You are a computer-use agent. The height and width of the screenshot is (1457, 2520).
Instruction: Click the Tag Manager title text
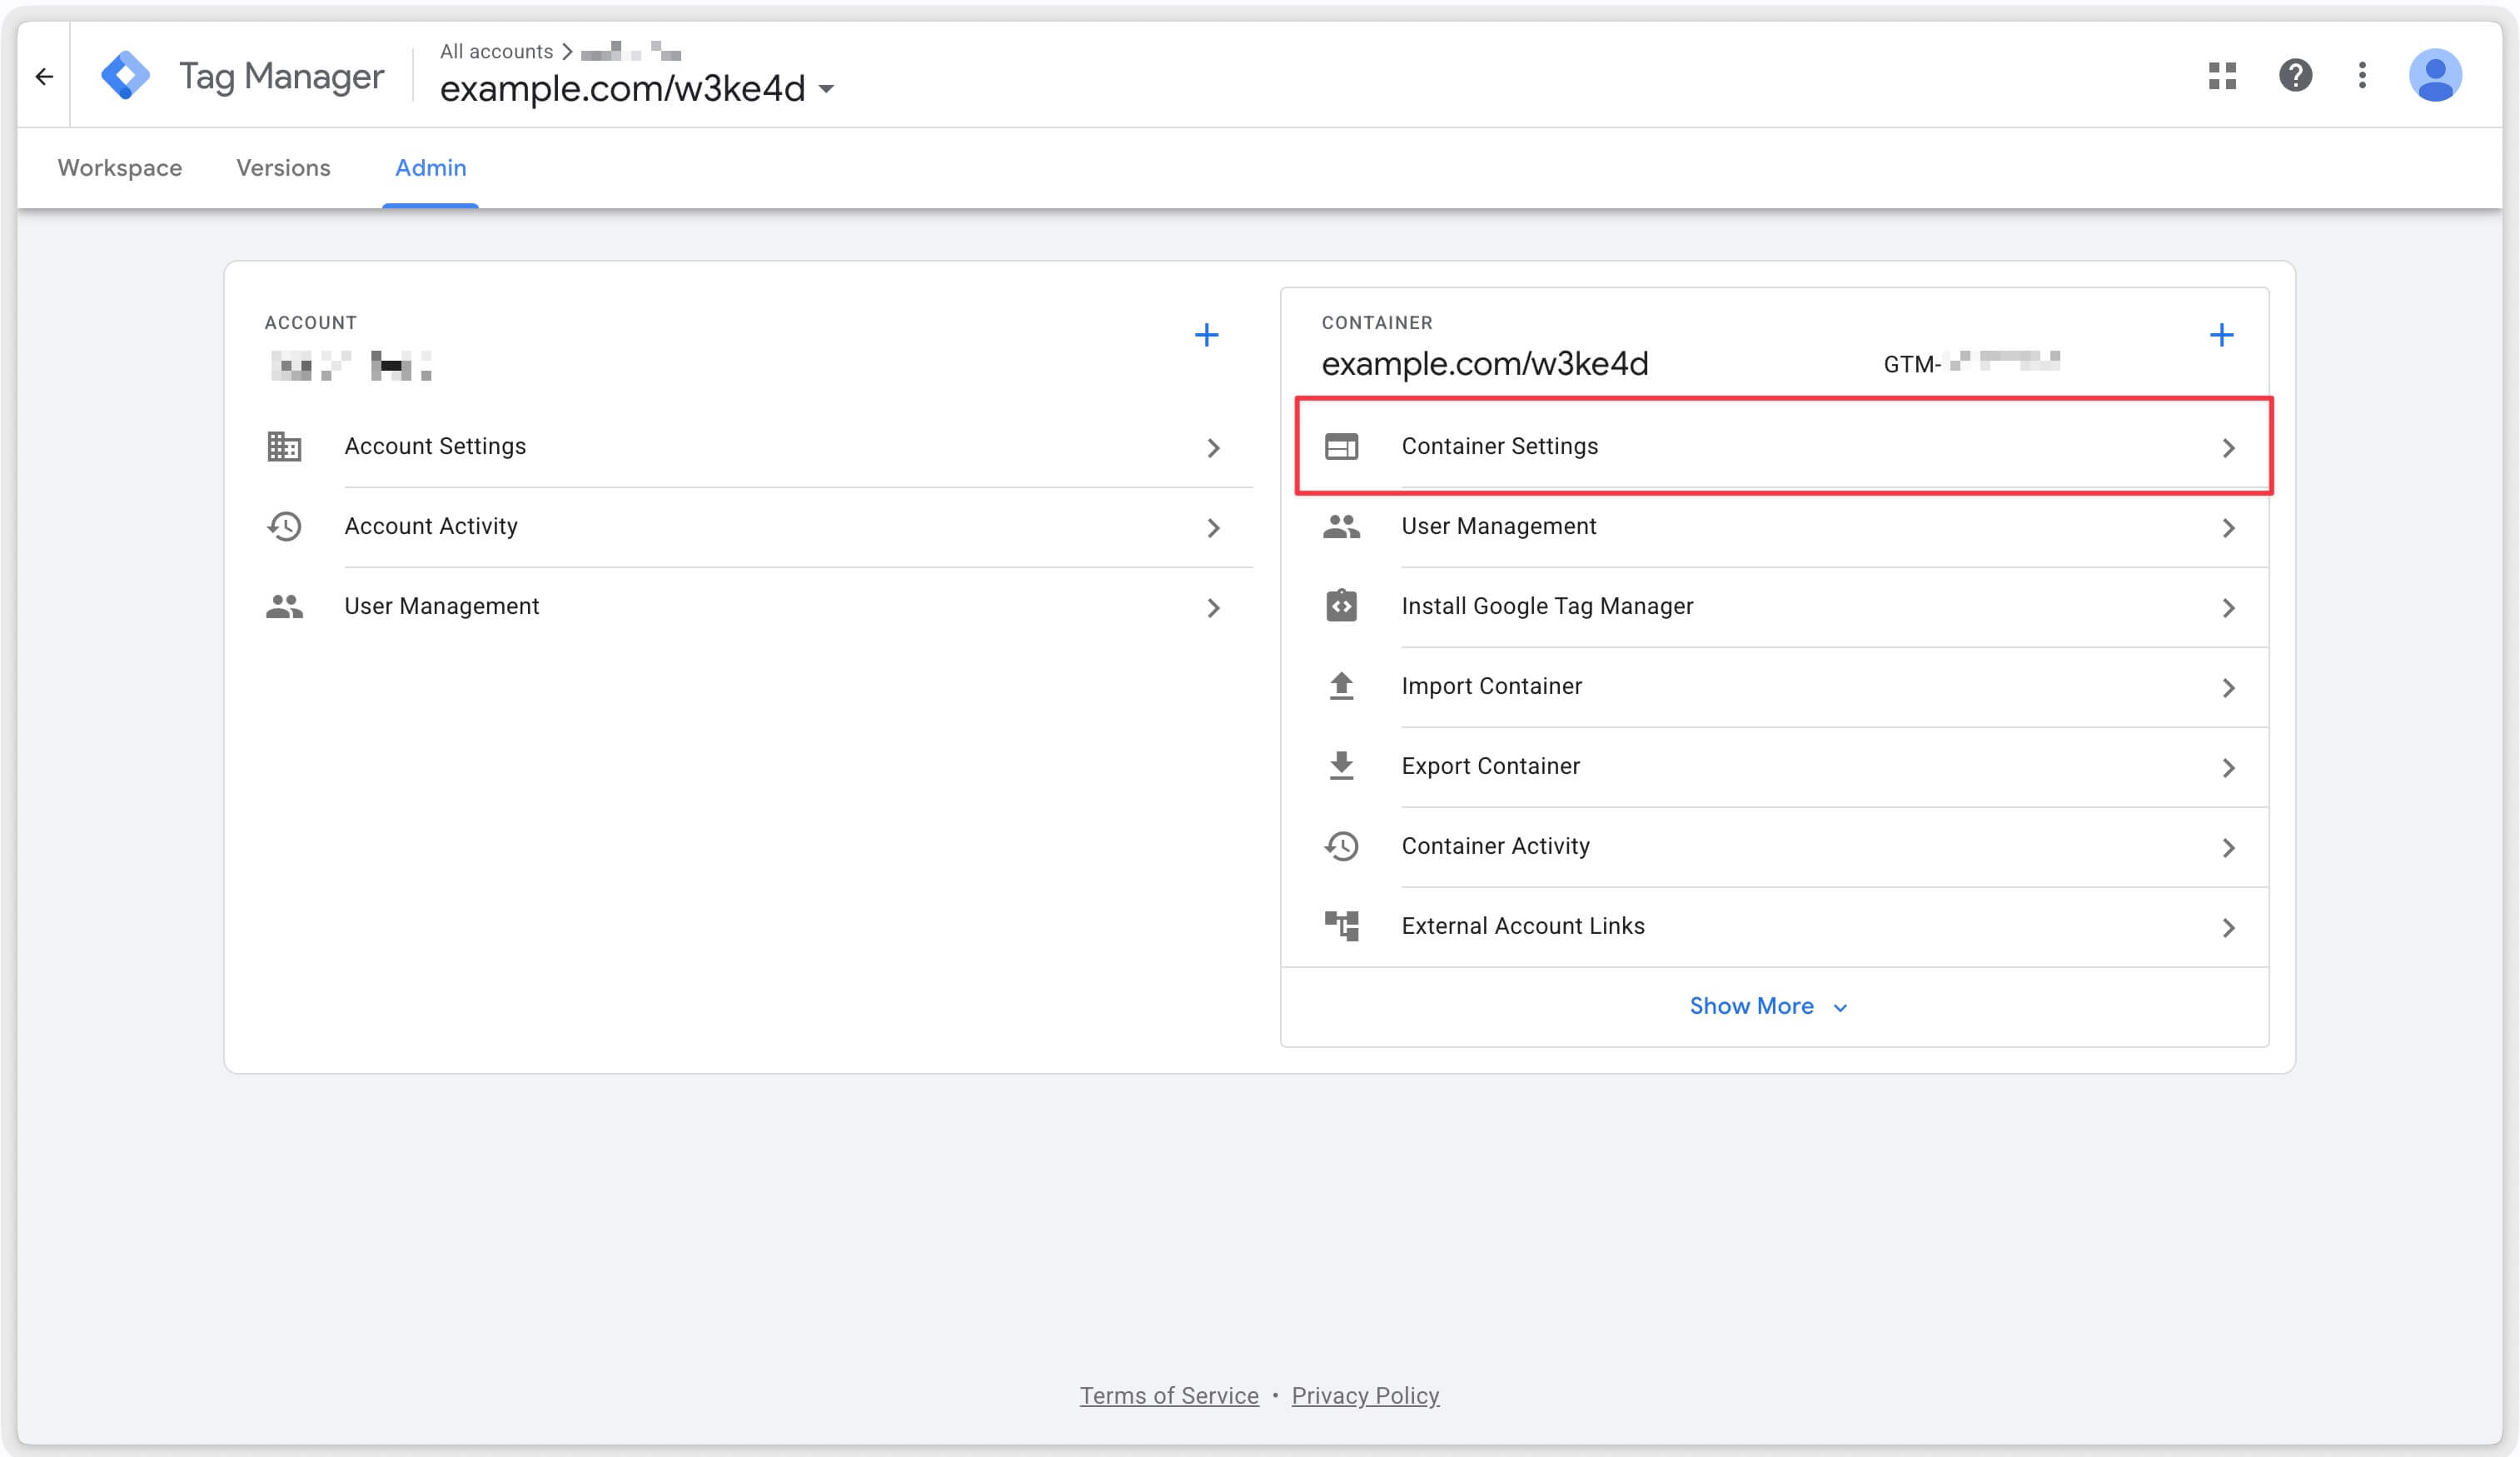(281, 76)
